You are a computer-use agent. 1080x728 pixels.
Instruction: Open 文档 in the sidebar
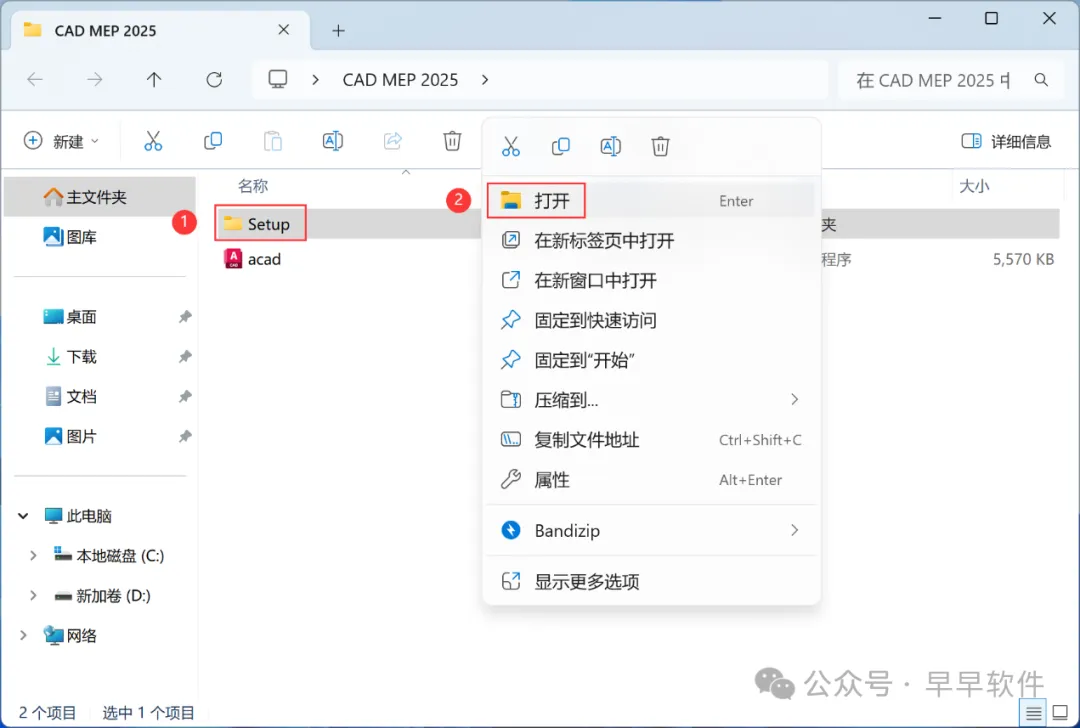pos(100,397)
